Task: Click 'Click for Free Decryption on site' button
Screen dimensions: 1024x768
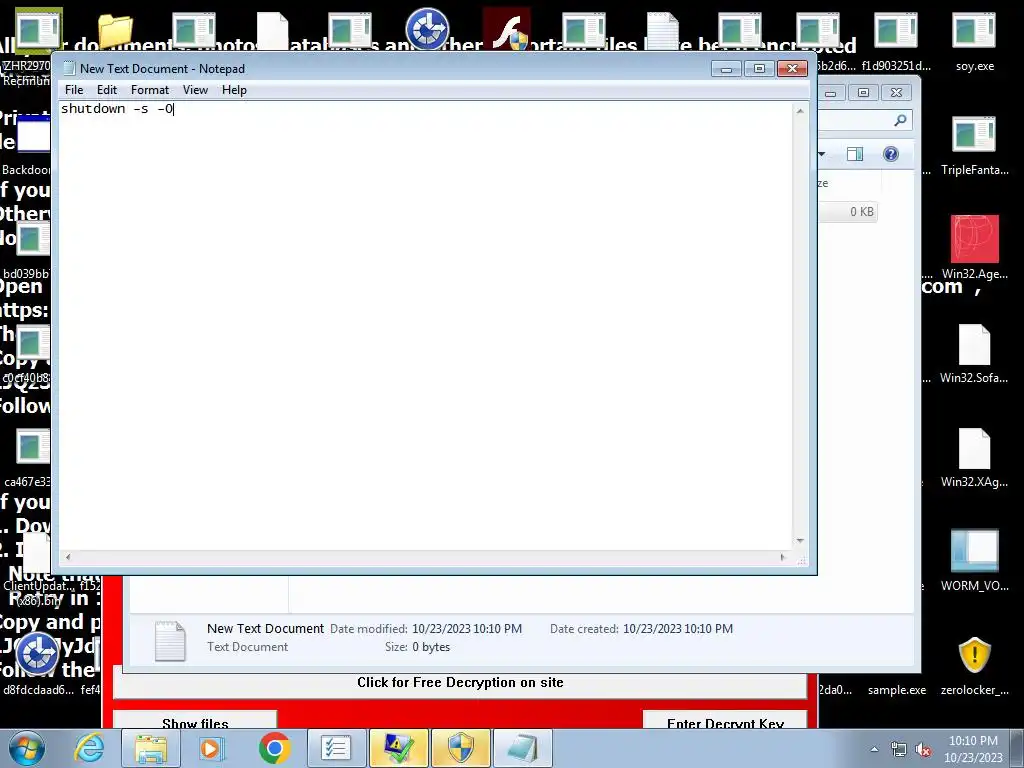Action: 460,682
